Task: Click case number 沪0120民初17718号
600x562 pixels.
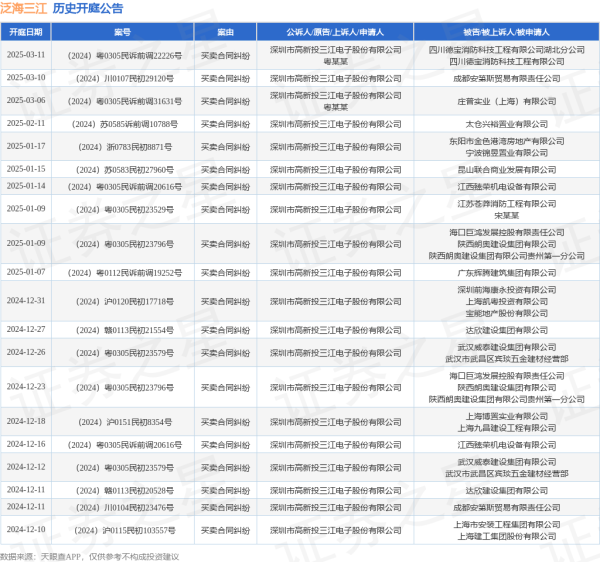Action: pos(125,301)
